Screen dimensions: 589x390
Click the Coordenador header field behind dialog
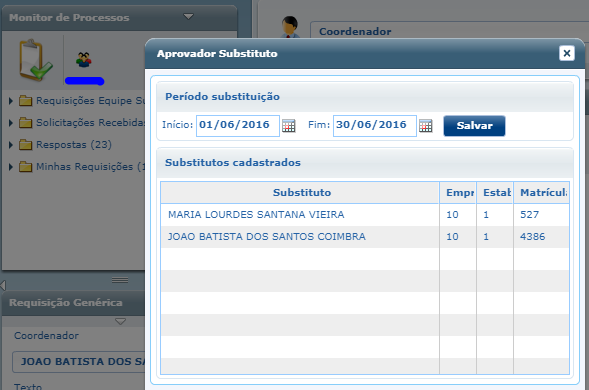449,30
